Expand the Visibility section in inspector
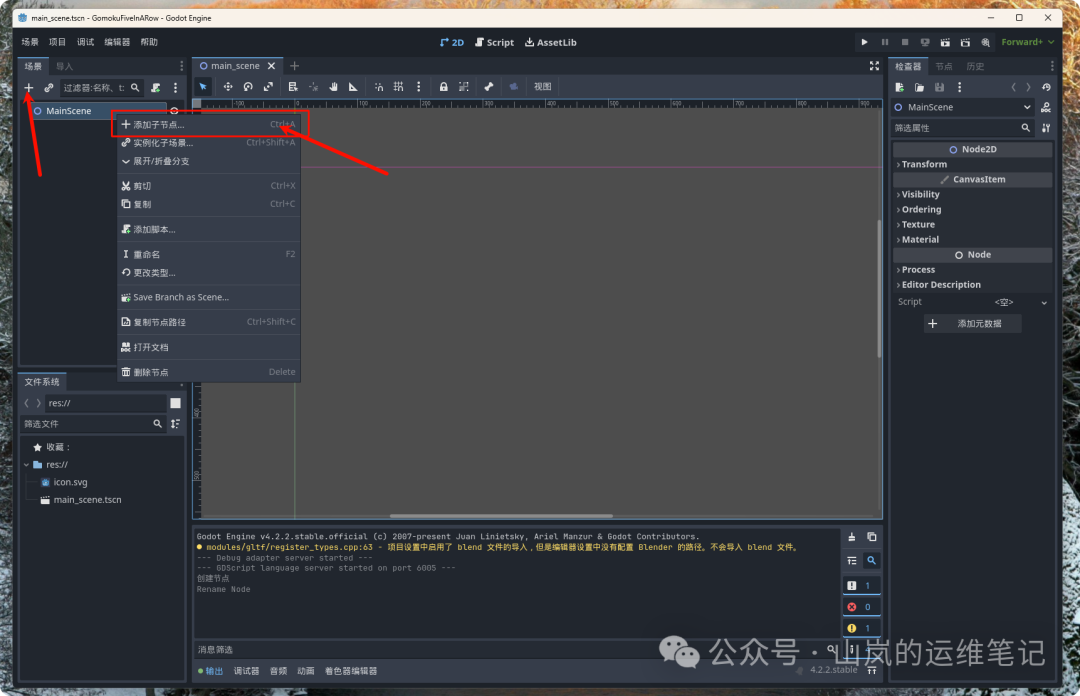 point(920,194)
